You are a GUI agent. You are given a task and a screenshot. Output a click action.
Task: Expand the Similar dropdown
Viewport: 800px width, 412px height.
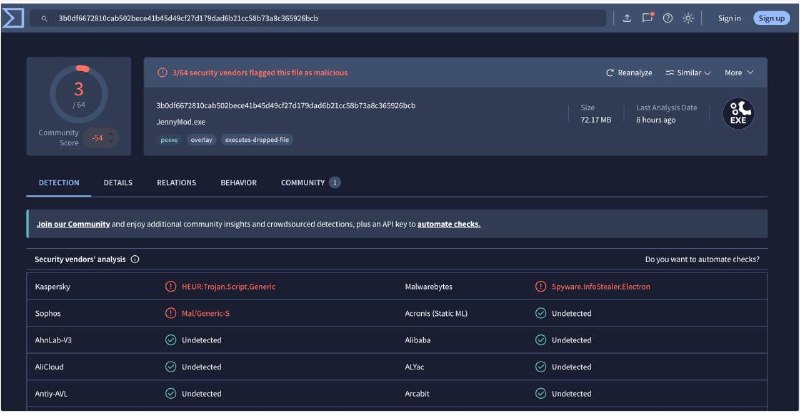click(688, 73)
